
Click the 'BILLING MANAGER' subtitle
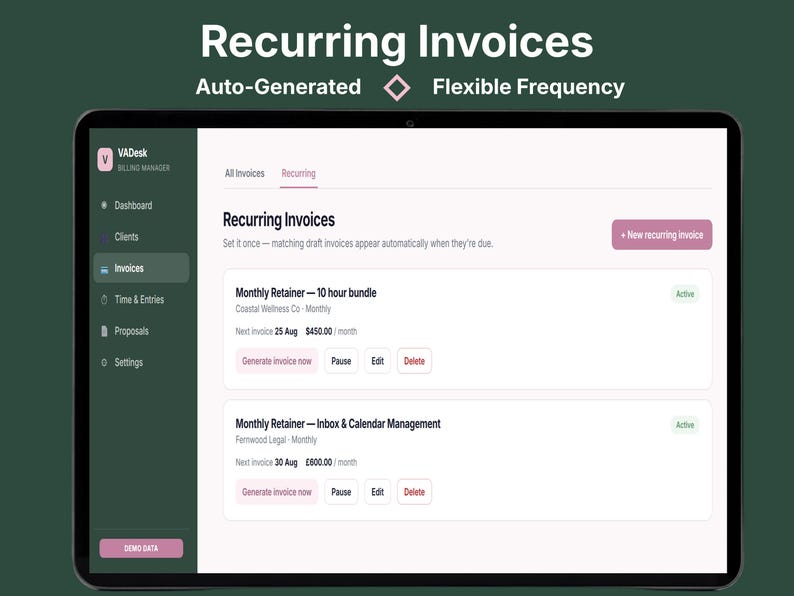[x=144, y=168]
